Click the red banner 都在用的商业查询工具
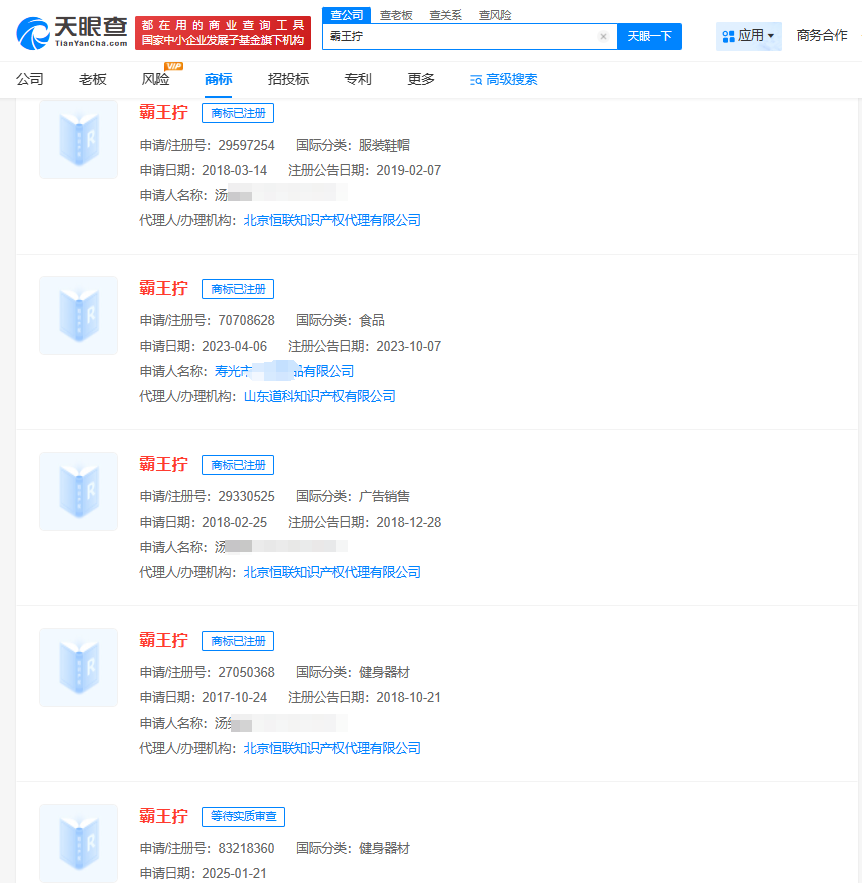Viewport: 862px width, 883px height. [223, 33]
